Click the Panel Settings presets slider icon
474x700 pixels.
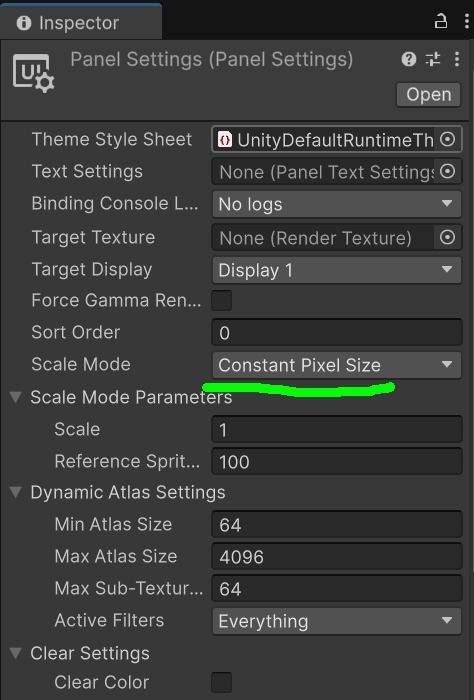[x=433, y=59]
